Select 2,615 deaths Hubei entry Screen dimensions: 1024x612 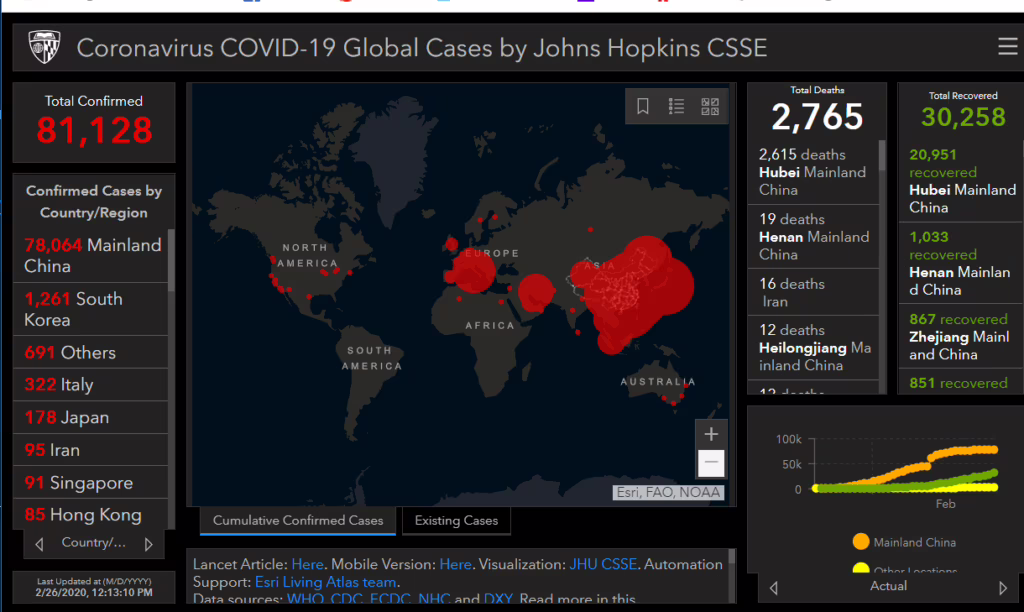pos(813,172)
